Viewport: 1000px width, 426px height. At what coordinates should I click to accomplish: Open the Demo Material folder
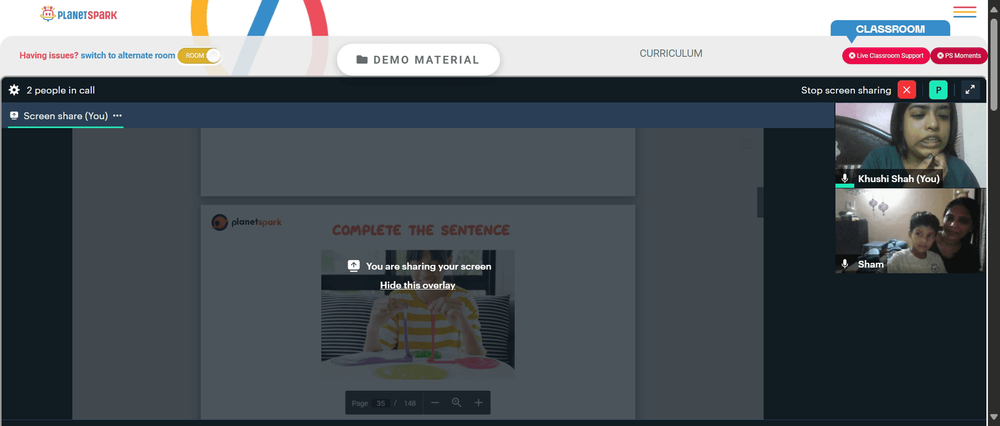[418, 60]
